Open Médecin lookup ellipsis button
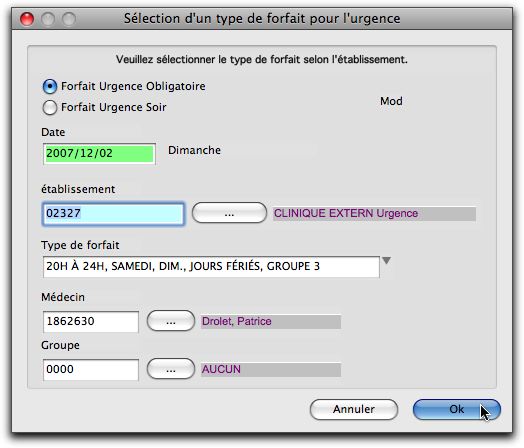 (x=171, y=321)
